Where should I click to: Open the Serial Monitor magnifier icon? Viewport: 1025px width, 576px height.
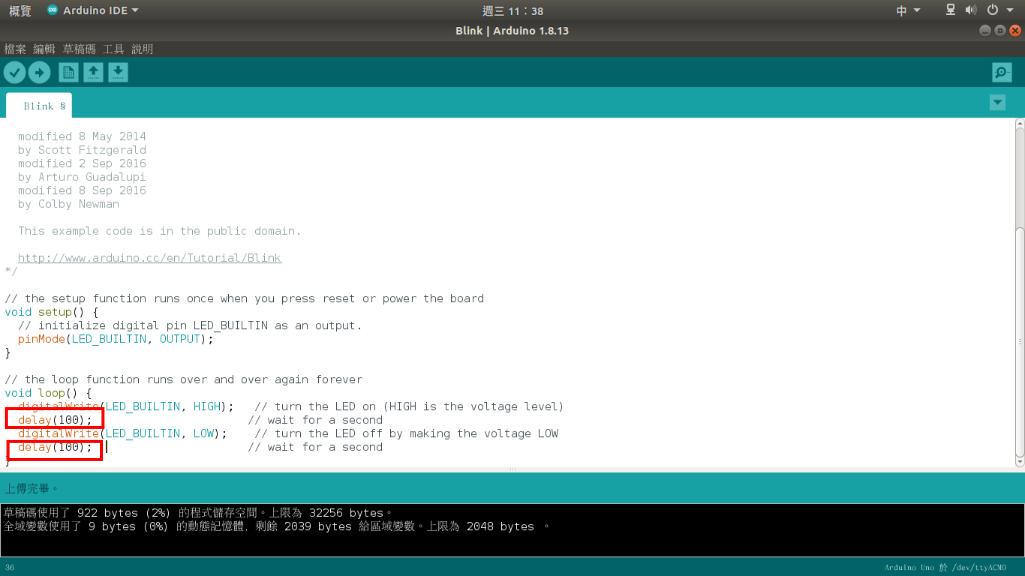coord(1001,73)
